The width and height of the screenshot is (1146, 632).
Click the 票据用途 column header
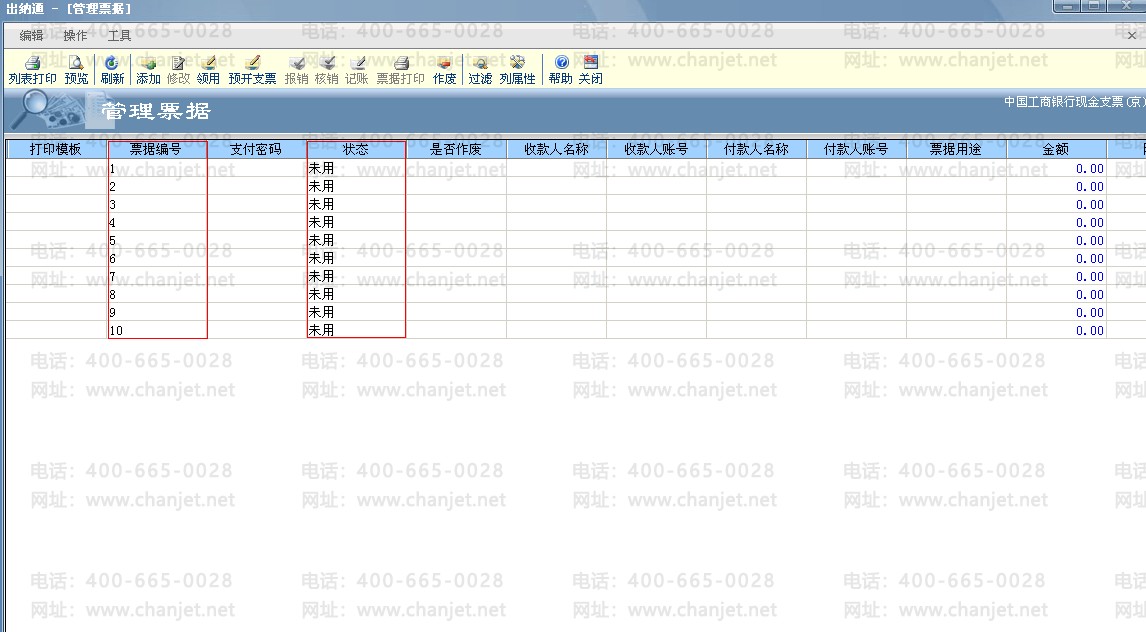[x=956, y=149]
